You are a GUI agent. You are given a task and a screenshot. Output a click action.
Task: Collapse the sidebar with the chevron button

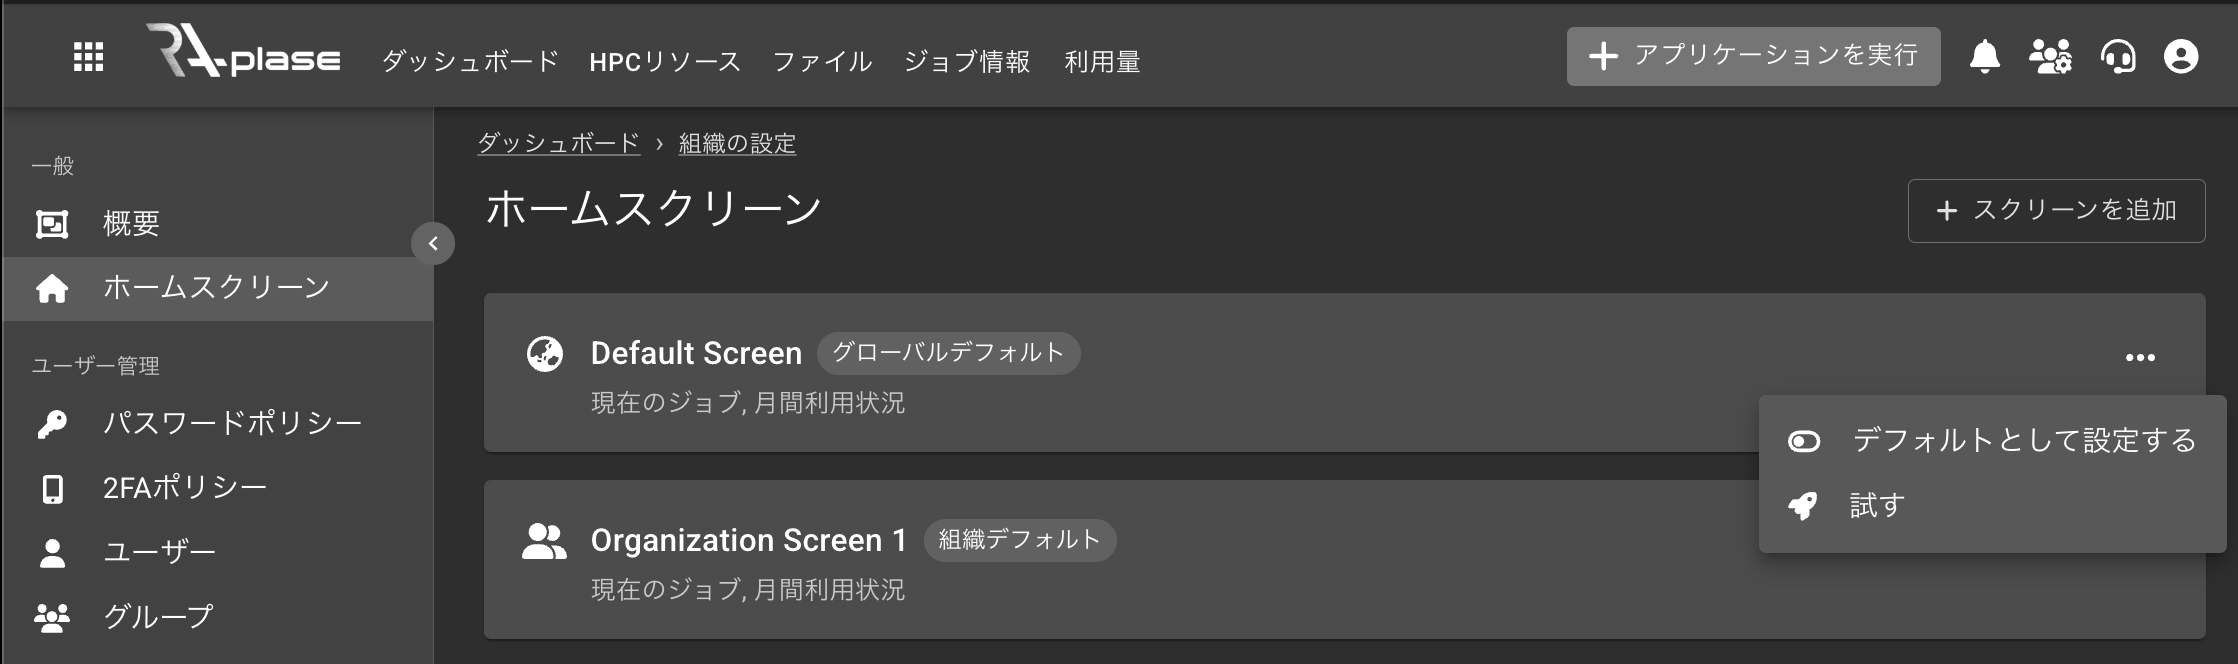coord(433,243)
